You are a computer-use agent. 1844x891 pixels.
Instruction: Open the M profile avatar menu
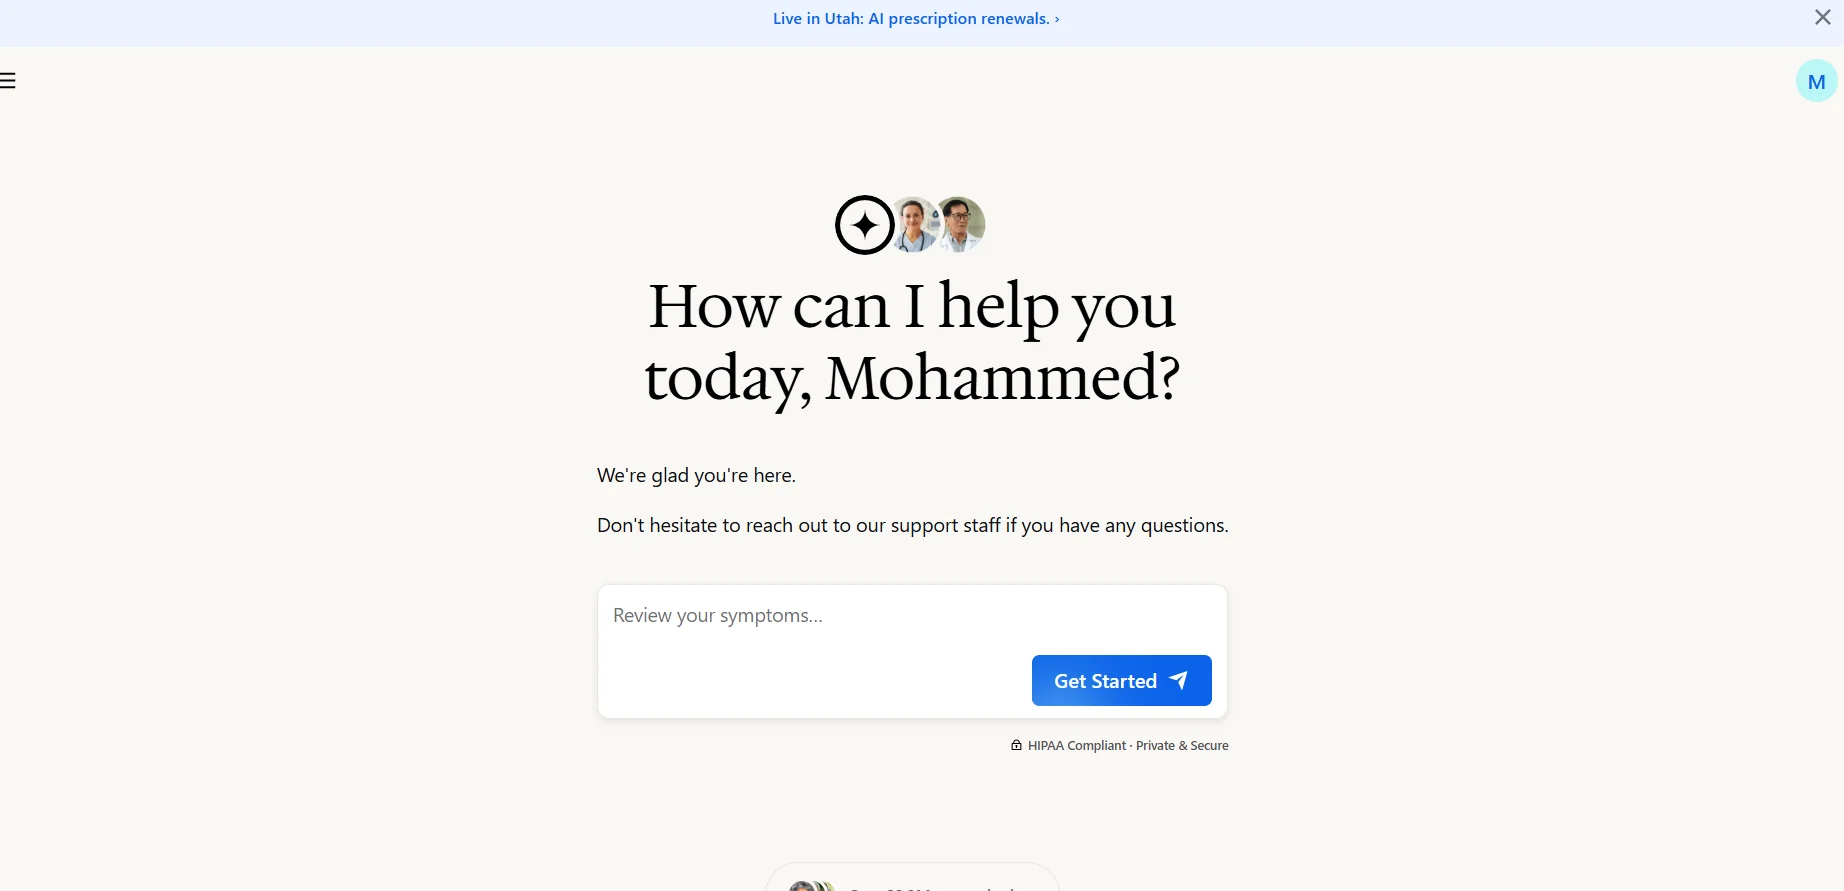coord(1816,81)
